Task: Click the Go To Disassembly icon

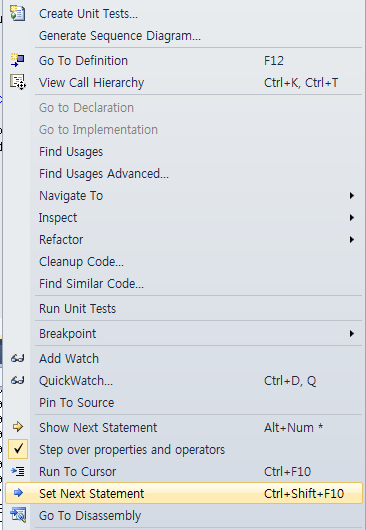Action: (x=18, y=515)
